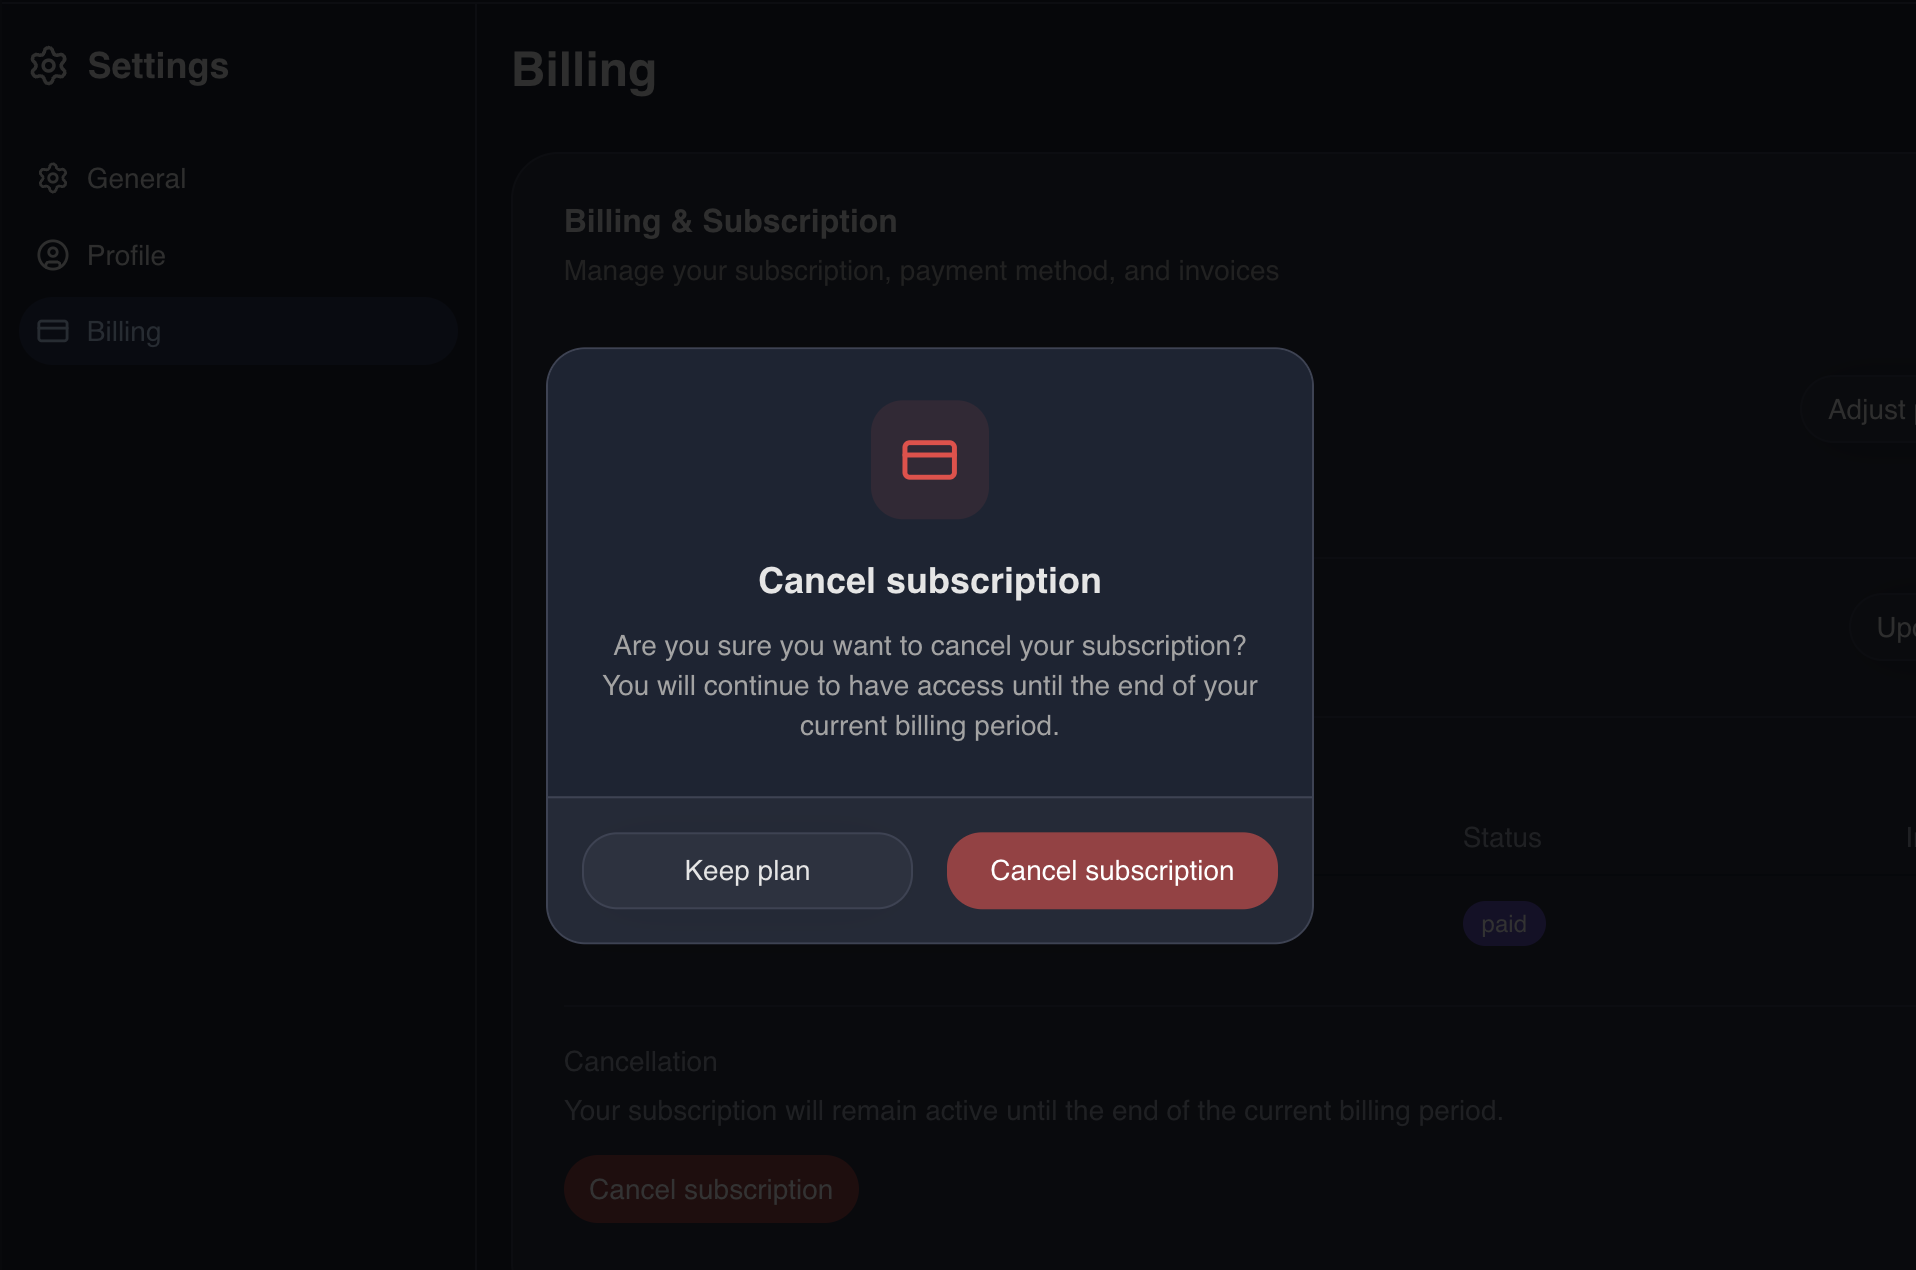Click the Adjust button on the right
This screenshot has width=1916, height=1270.
pos(1866,410)
